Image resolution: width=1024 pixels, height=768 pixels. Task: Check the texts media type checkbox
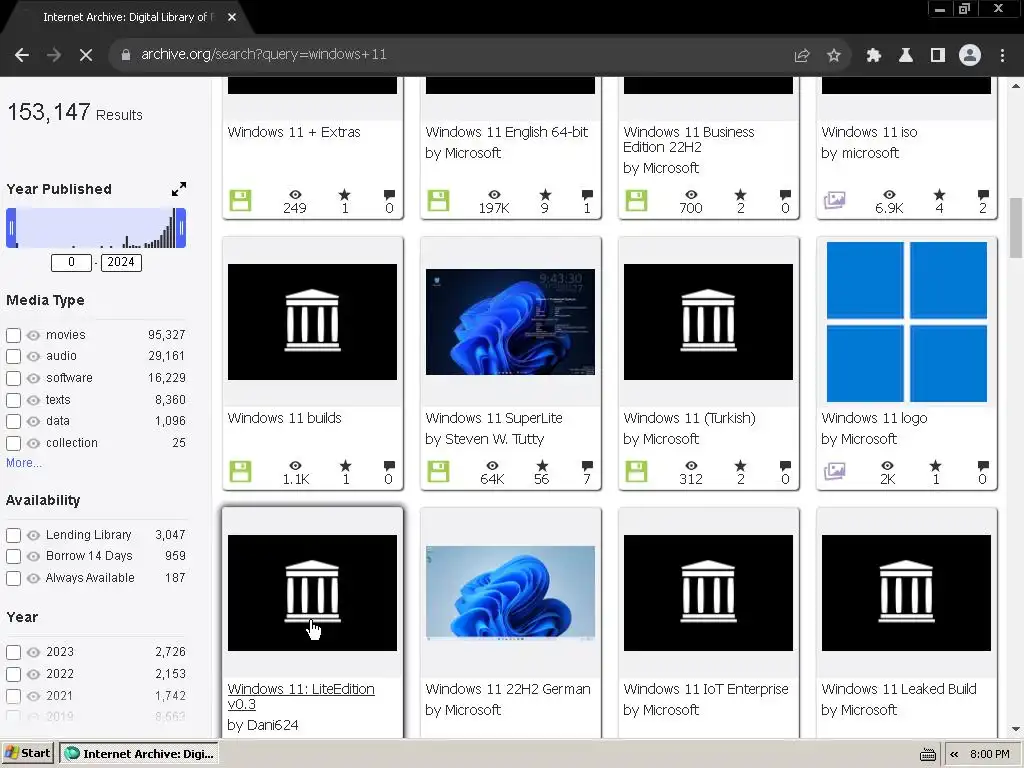coord(13,400)
